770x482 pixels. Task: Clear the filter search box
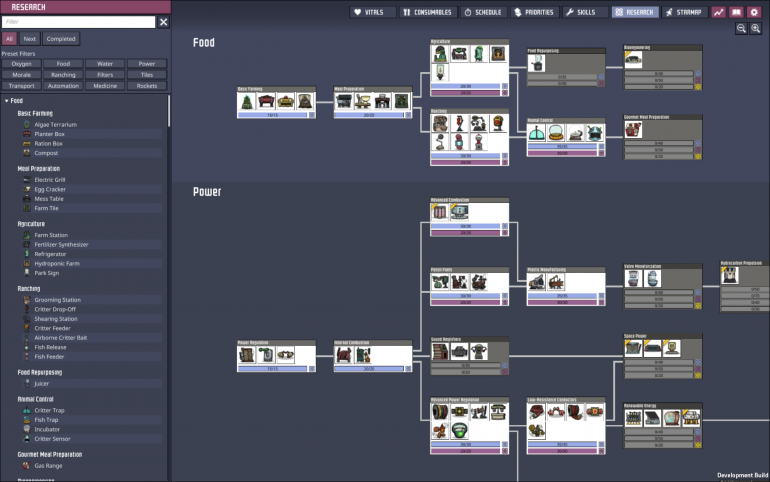[164, 22]
